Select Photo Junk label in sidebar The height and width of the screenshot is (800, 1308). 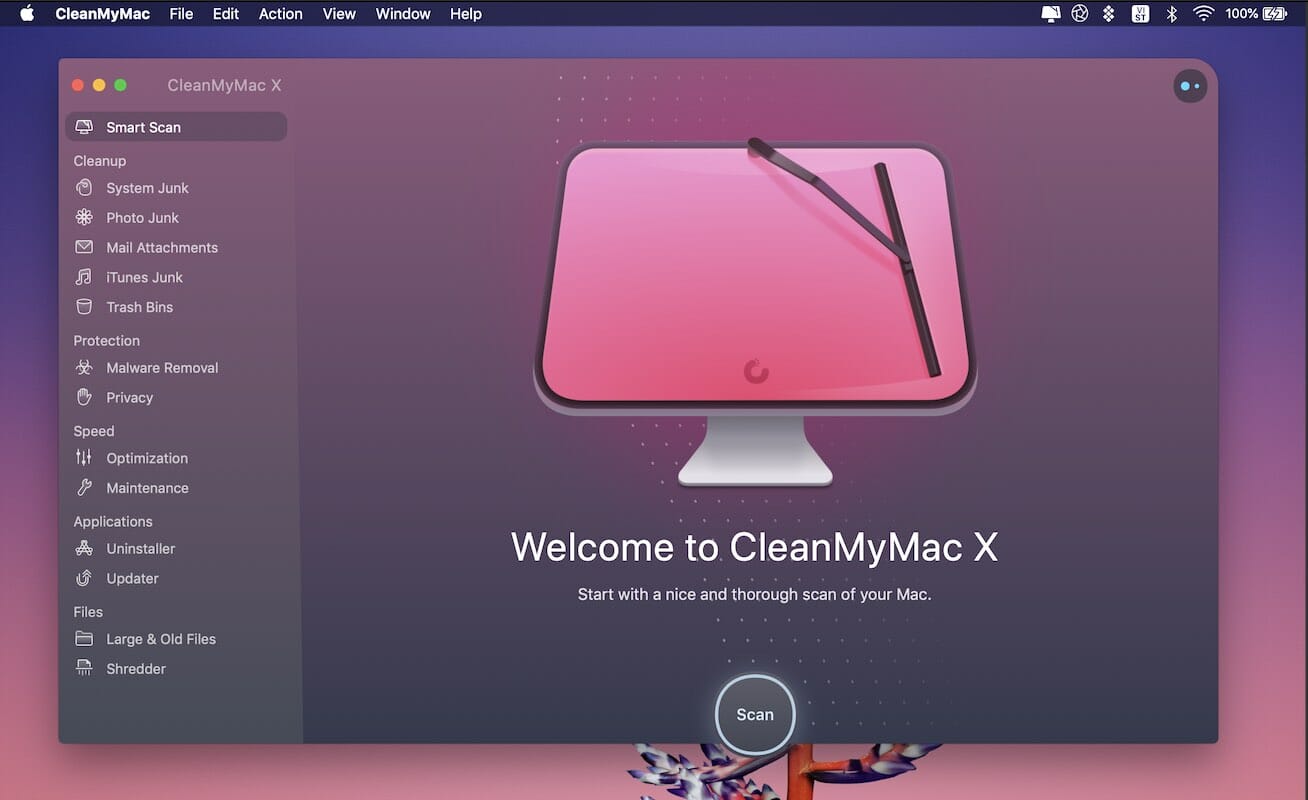pyautogui.click(x=143, y=218)
